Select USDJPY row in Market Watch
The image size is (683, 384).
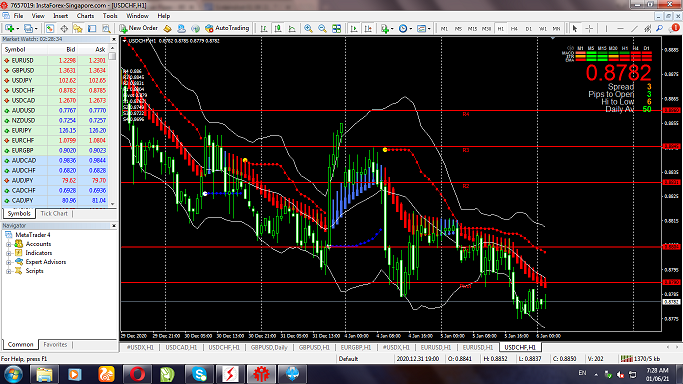tap(55, 81)
